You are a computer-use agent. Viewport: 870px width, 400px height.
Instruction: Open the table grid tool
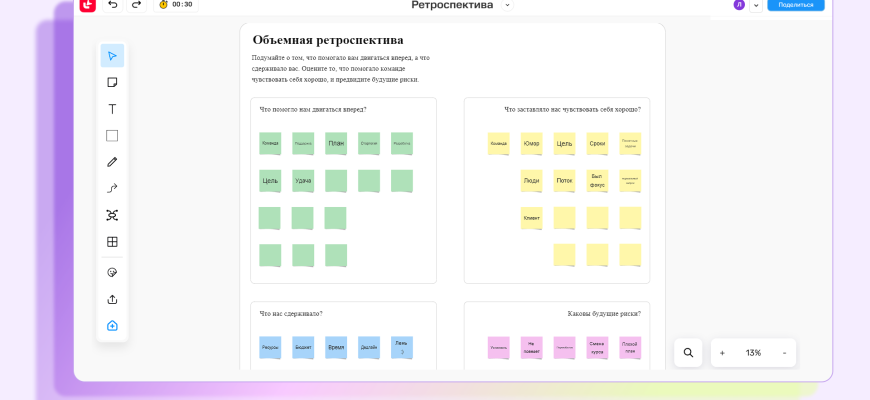click(112, 241)
